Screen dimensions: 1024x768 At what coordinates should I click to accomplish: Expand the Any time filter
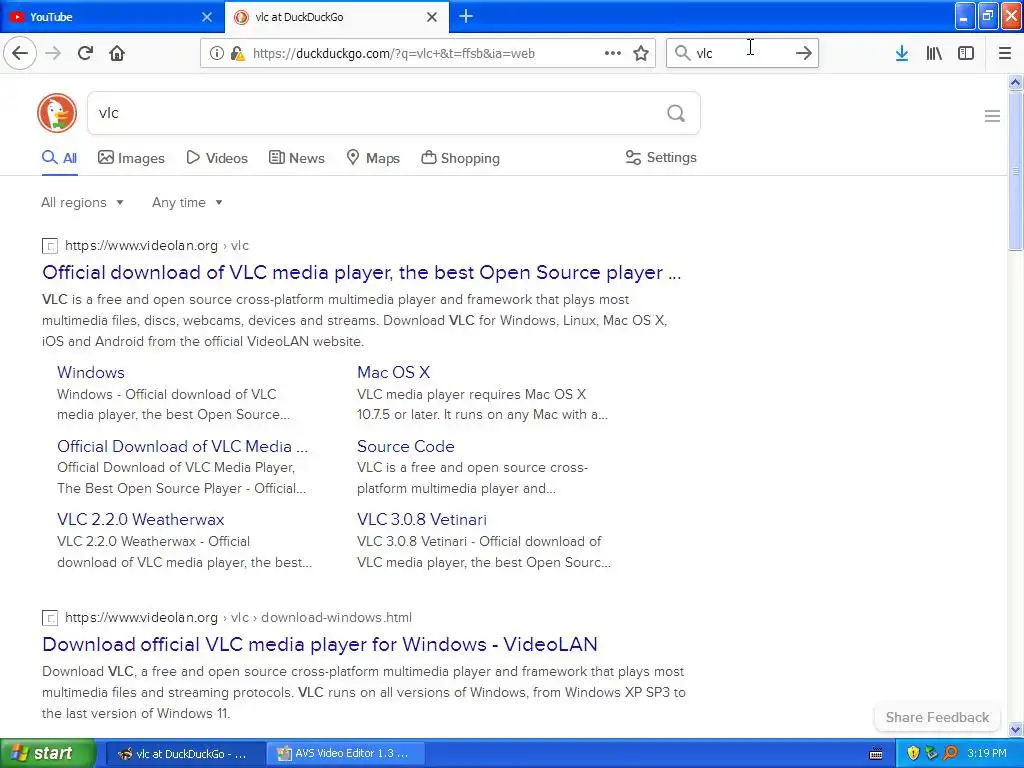187,202
